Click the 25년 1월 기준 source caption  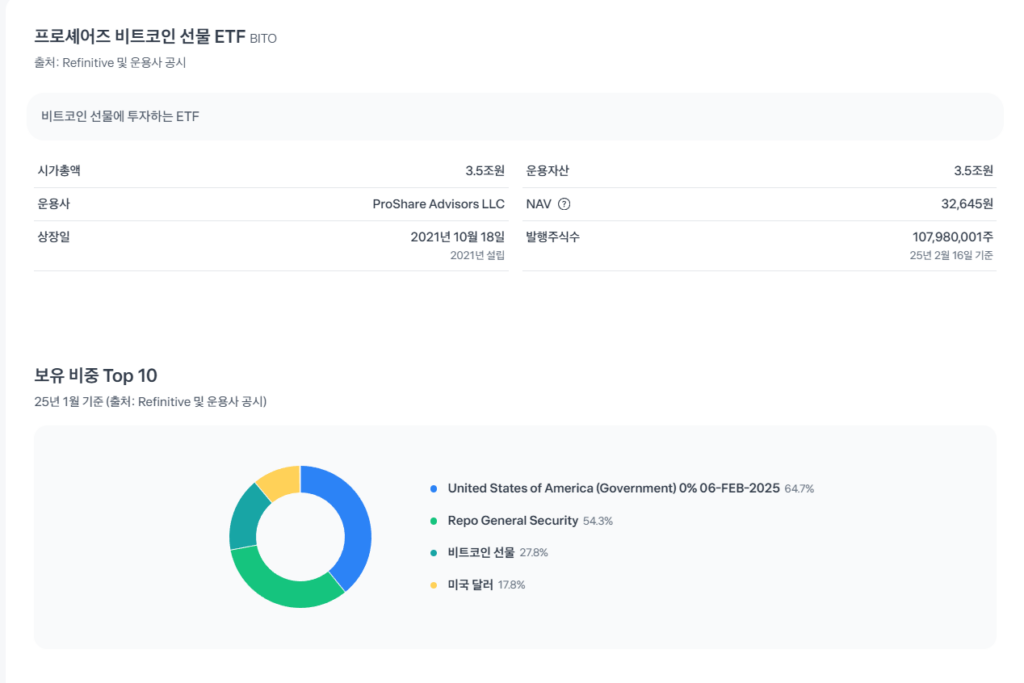(150, 402)
